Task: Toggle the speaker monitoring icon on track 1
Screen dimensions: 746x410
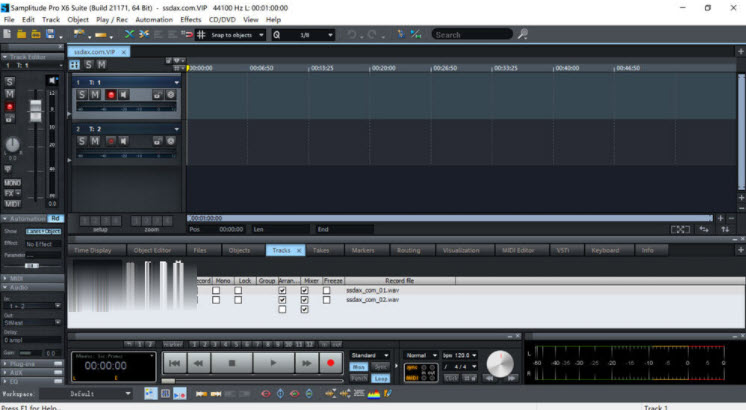Action: pos(124,95)
